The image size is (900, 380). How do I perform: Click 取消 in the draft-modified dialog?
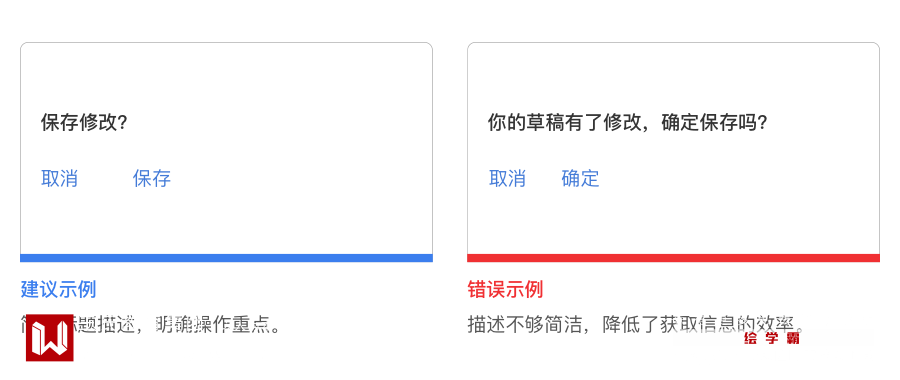pyautogui.click(x=507, y=179)
